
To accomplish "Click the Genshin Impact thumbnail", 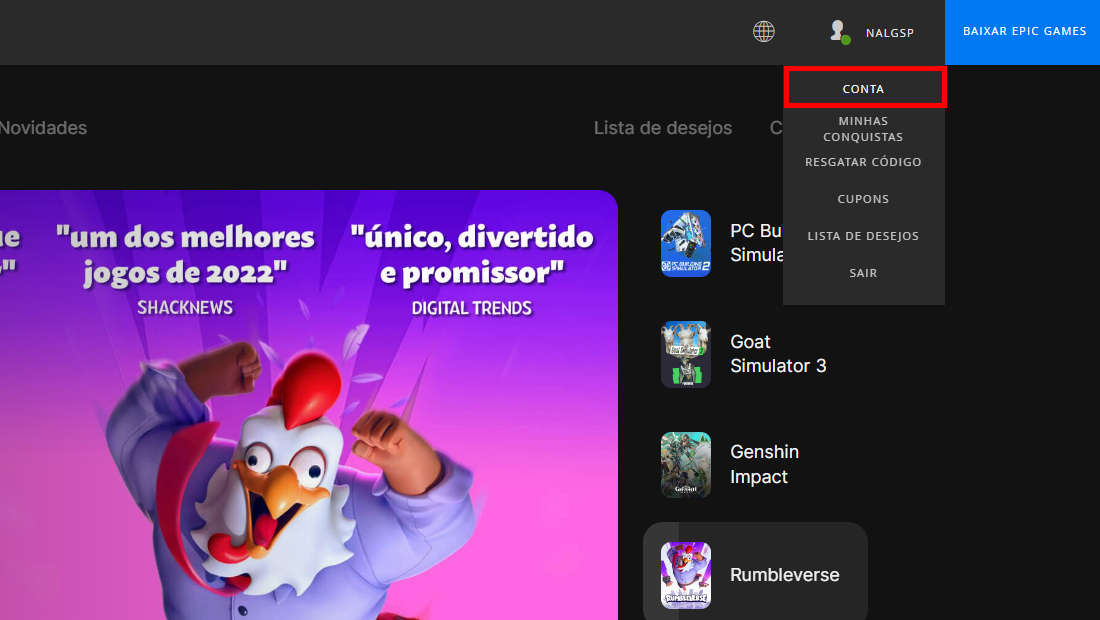I will pos(686,465).
